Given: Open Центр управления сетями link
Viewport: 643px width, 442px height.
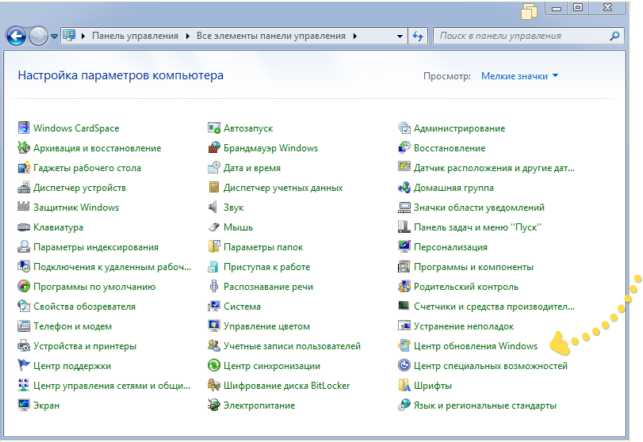Looking at the screenshot, I should [x=112, y=386].
